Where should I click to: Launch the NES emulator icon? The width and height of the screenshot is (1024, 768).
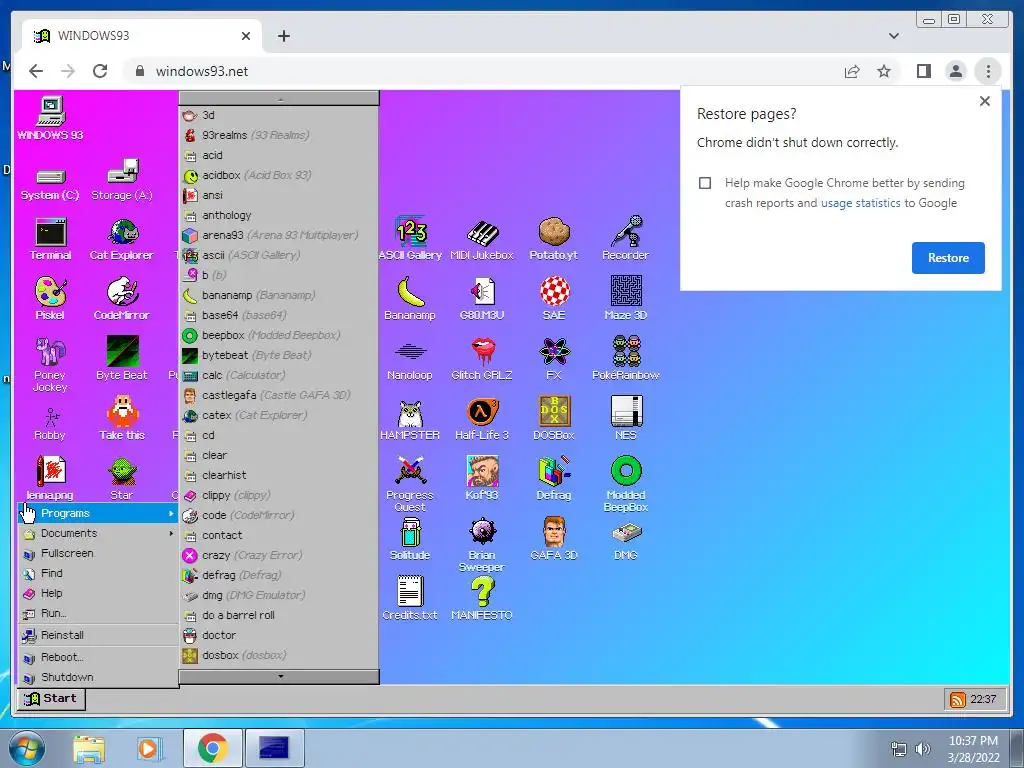click(626, 419)
